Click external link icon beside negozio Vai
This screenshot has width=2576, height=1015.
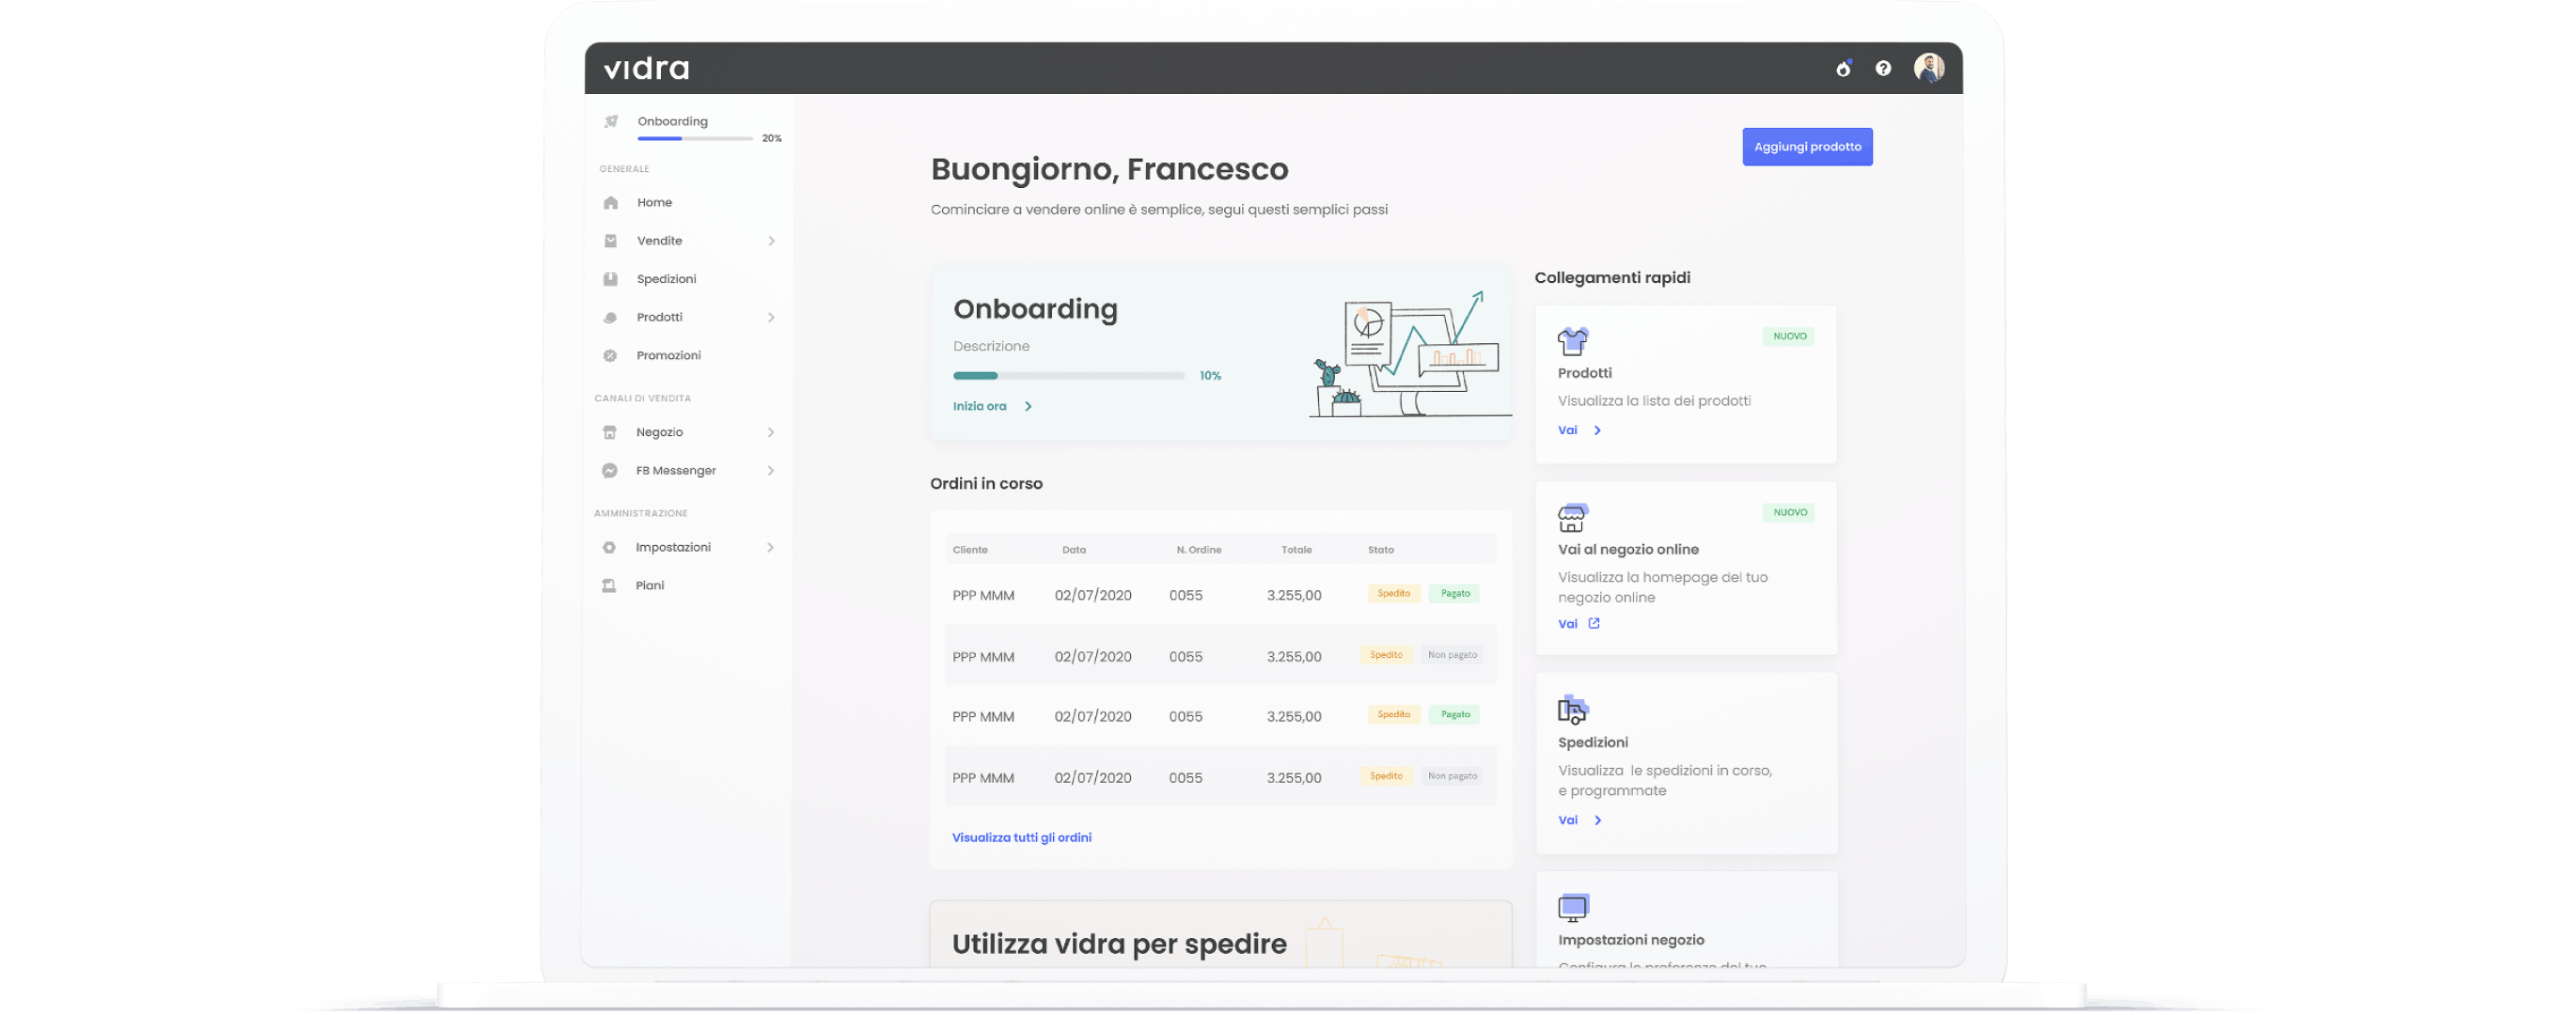tap(1593, 623)
